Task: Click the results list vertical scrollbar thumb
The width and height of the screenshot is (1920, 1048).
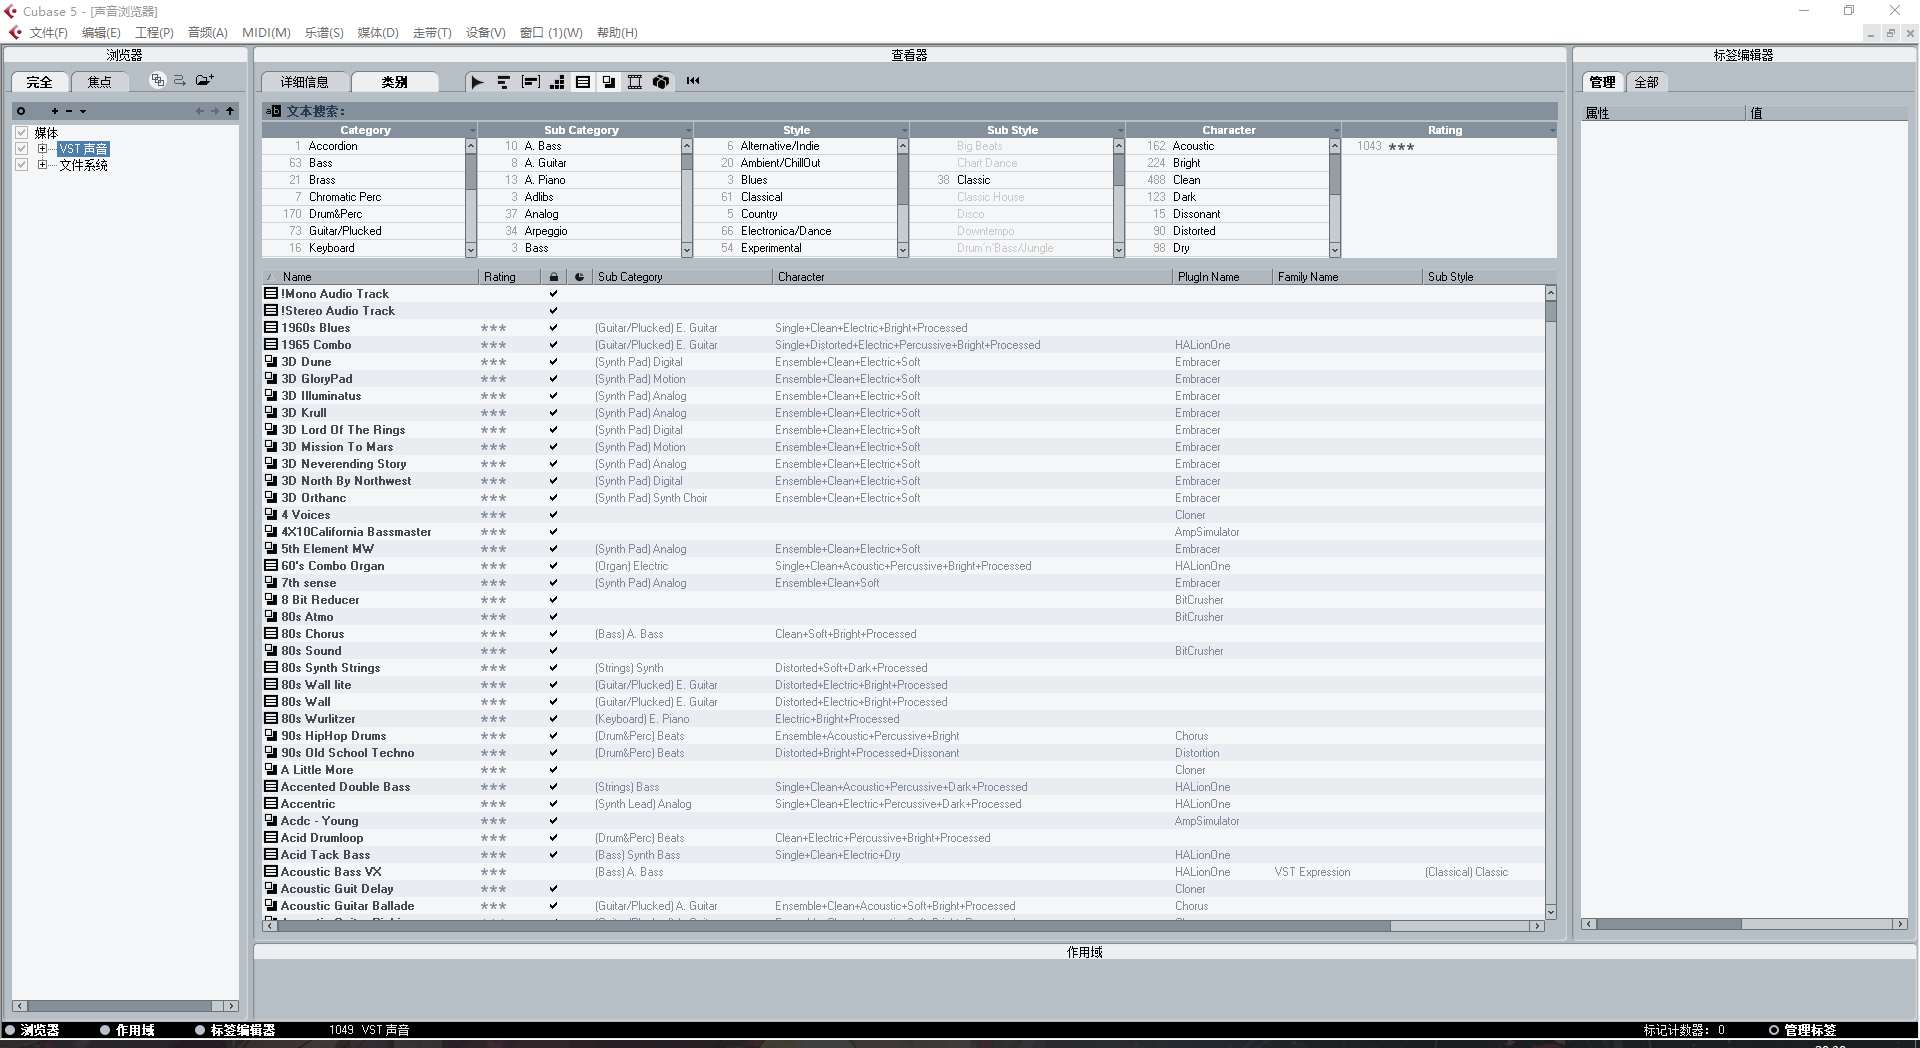Action: pos(1551,311)
